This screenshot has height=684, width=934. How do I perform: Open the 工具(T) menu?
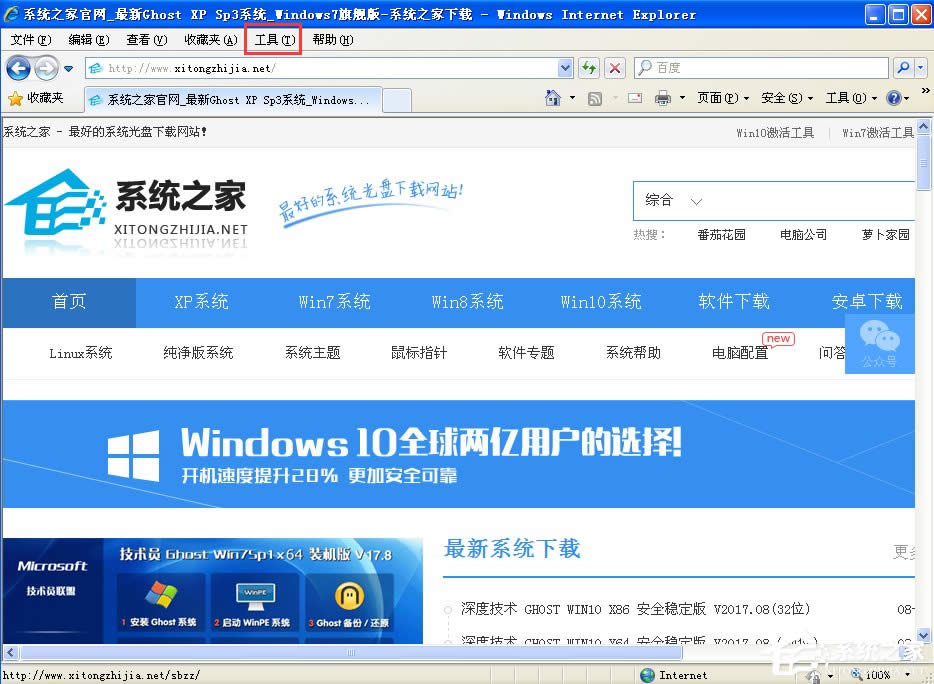275,39
